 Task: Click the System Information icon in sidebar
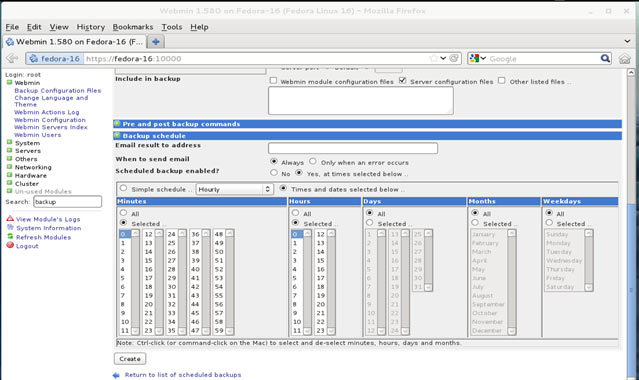pos(10,228)
